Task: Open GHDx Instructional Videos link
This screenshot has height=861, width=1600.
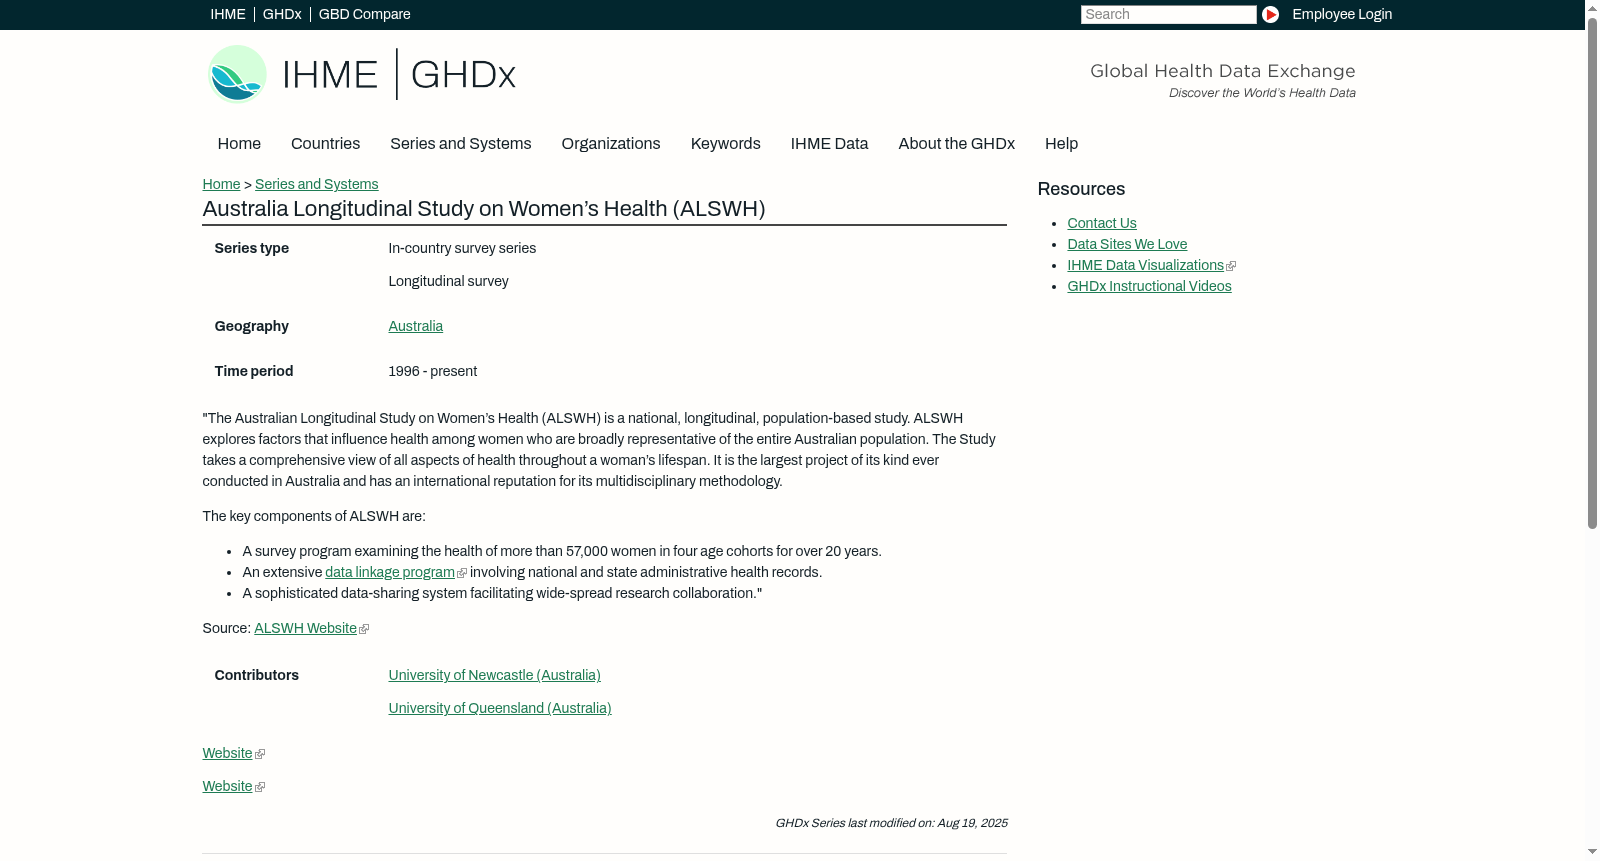Action: coord(1149,286)
